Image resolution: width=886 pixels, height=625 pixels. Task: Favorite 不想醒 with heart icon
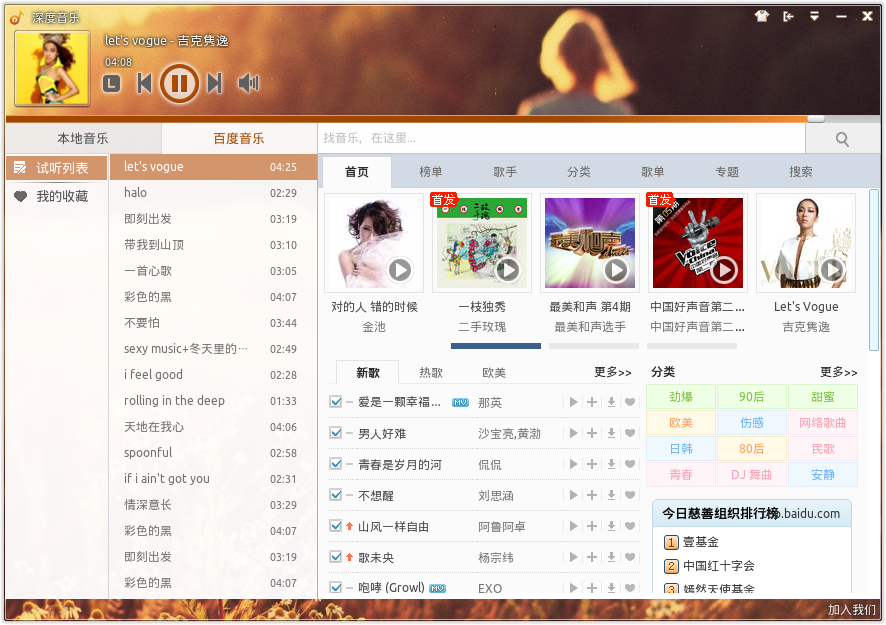(x=630, y=495)
